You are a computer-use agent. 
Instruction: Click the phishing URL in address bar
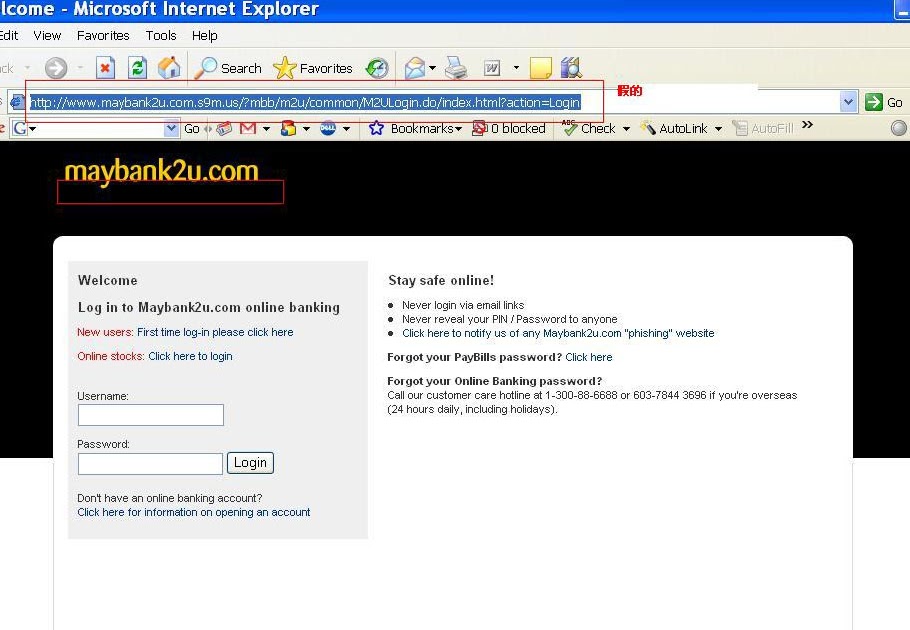pyautogui.click(x=305, y=103)
